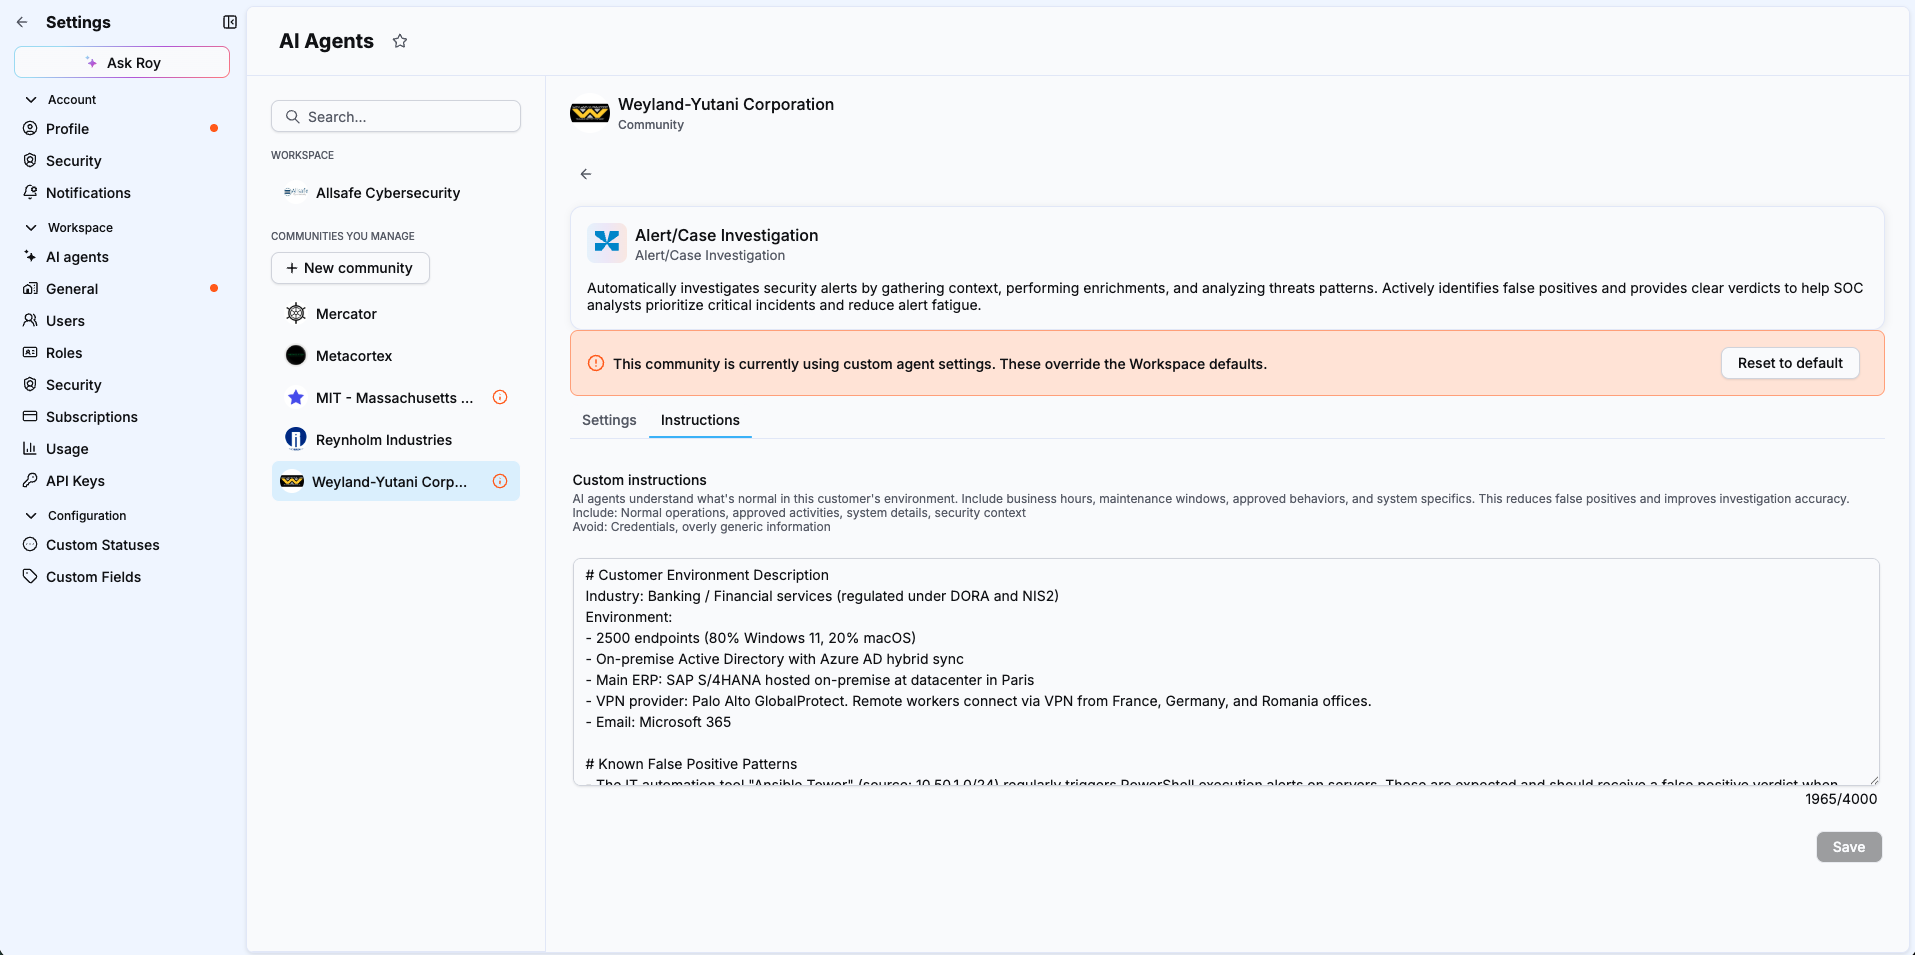Go back with the arrow above the agent card
Screen dimensions: 1915x955
586,174
